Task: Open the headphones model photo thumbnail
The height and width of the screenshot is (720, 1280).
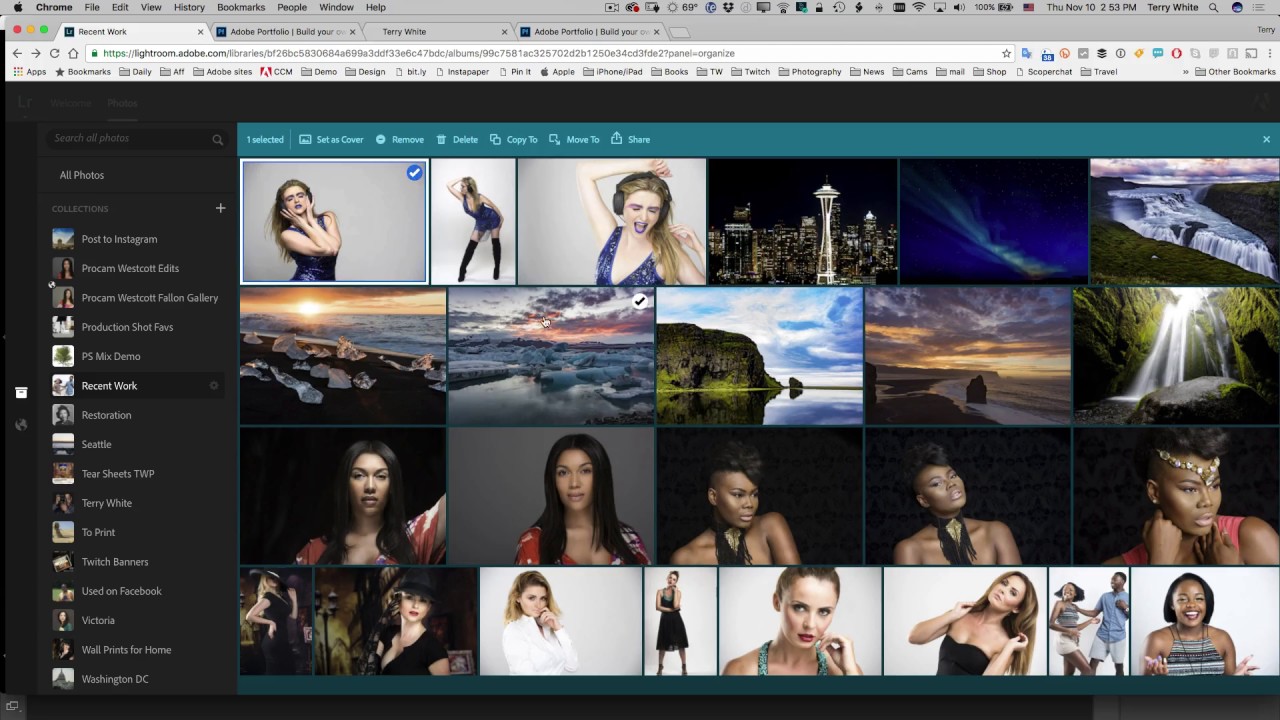Action: click(611, 221)
